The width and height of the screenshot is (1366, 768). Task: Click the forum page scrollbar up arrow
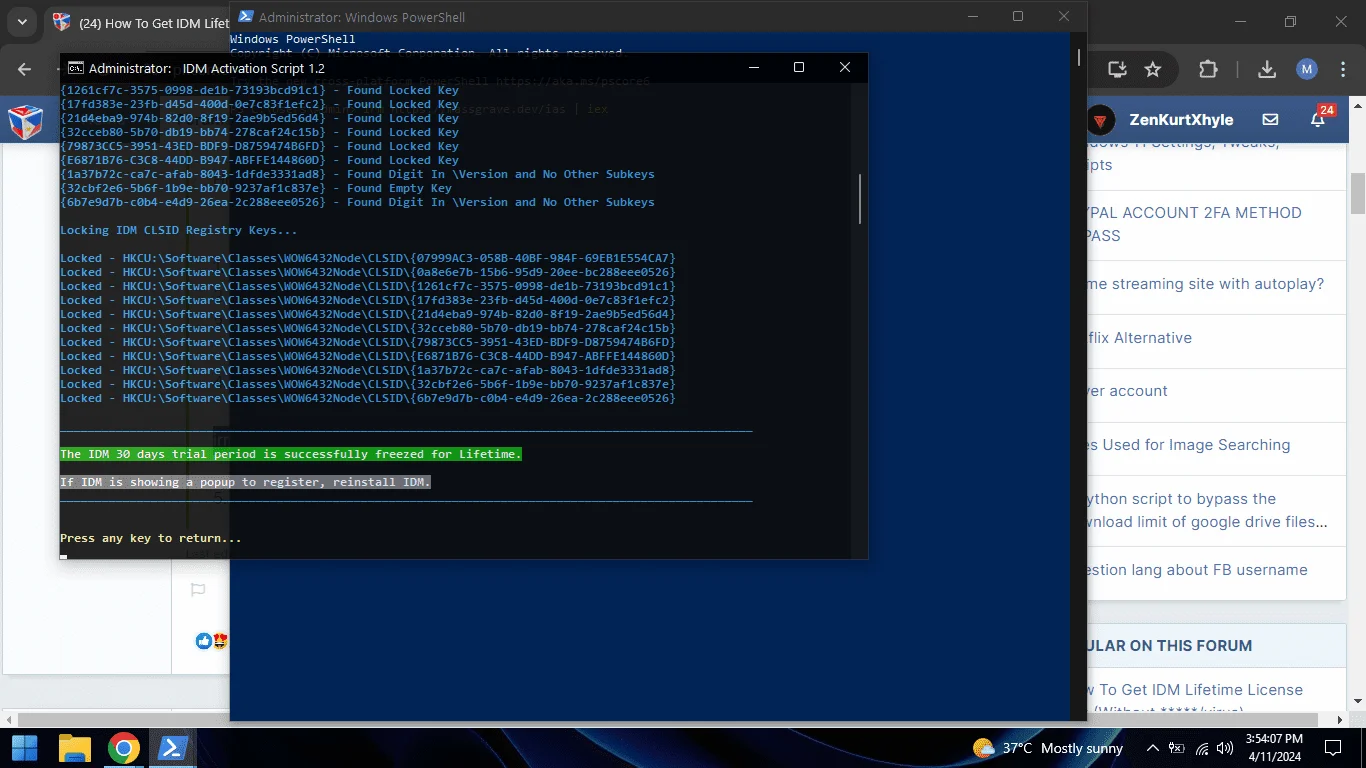tap(1358, 104)
